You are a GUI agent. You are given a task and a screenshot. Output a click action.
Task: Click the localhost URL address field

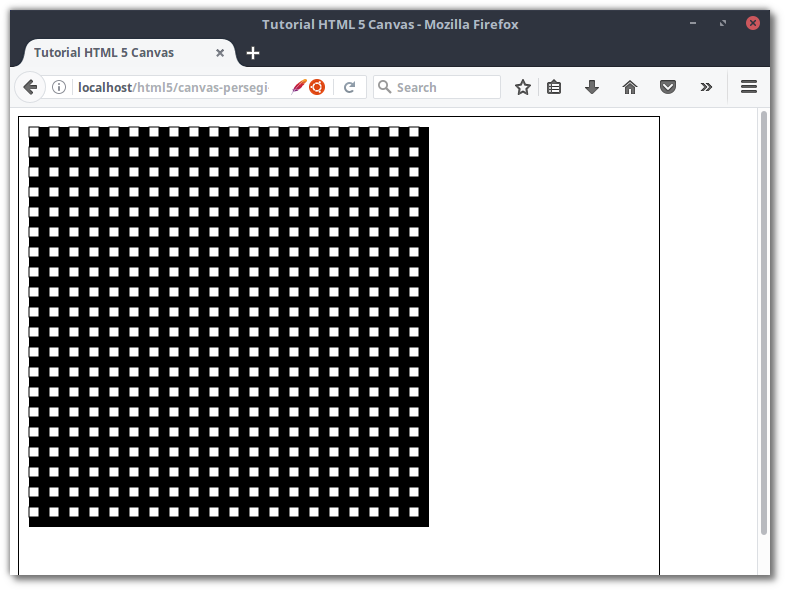[x=175, y=87]
